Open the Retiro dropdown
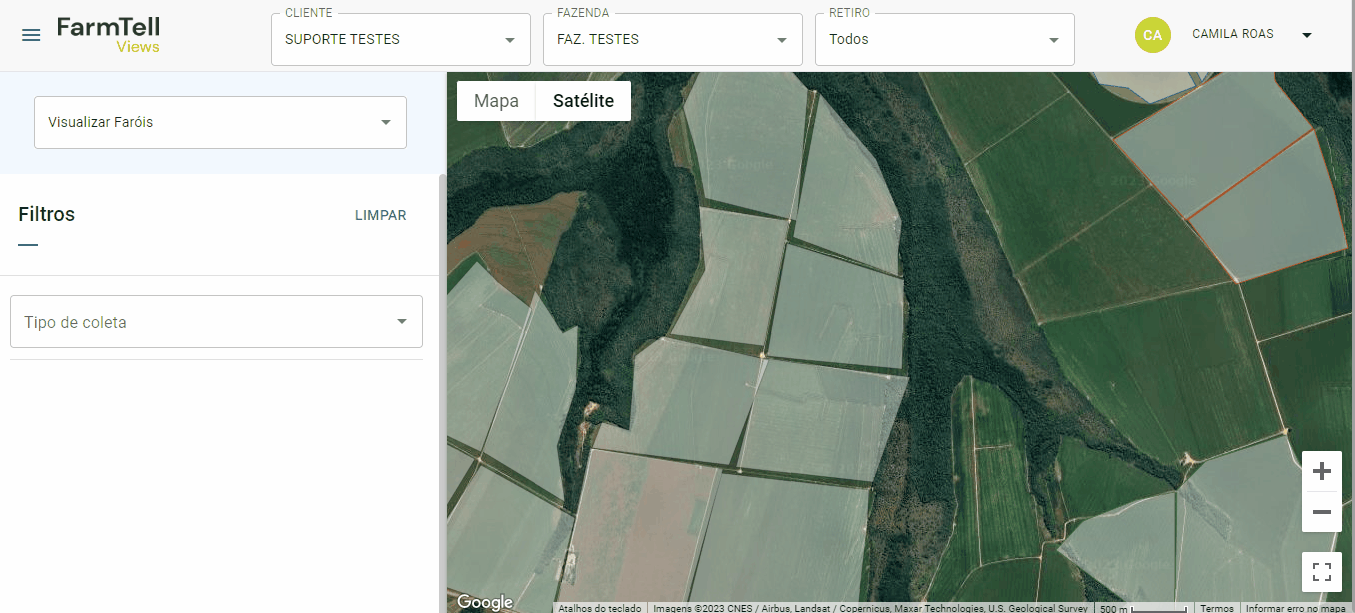 tap(944, 40)
